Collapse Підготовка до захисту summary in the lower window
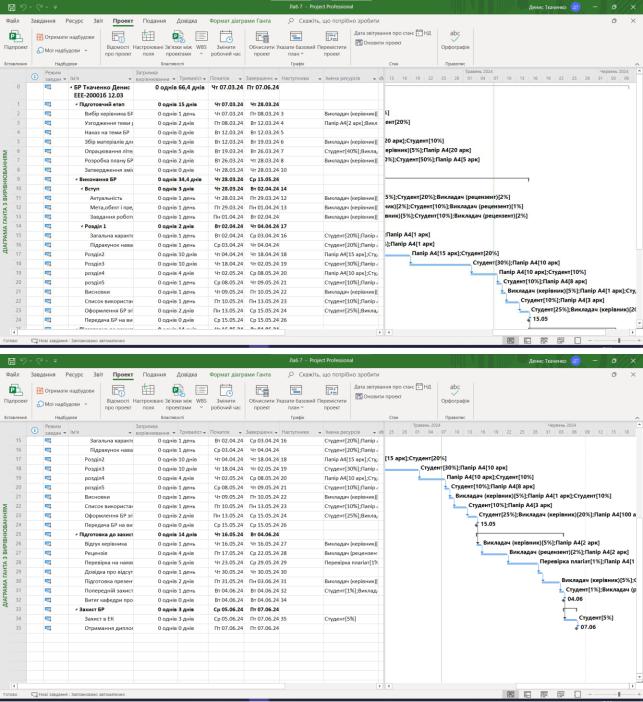This screenshot has height=702, width=643. pyautogui.click(x=77, y=535)
